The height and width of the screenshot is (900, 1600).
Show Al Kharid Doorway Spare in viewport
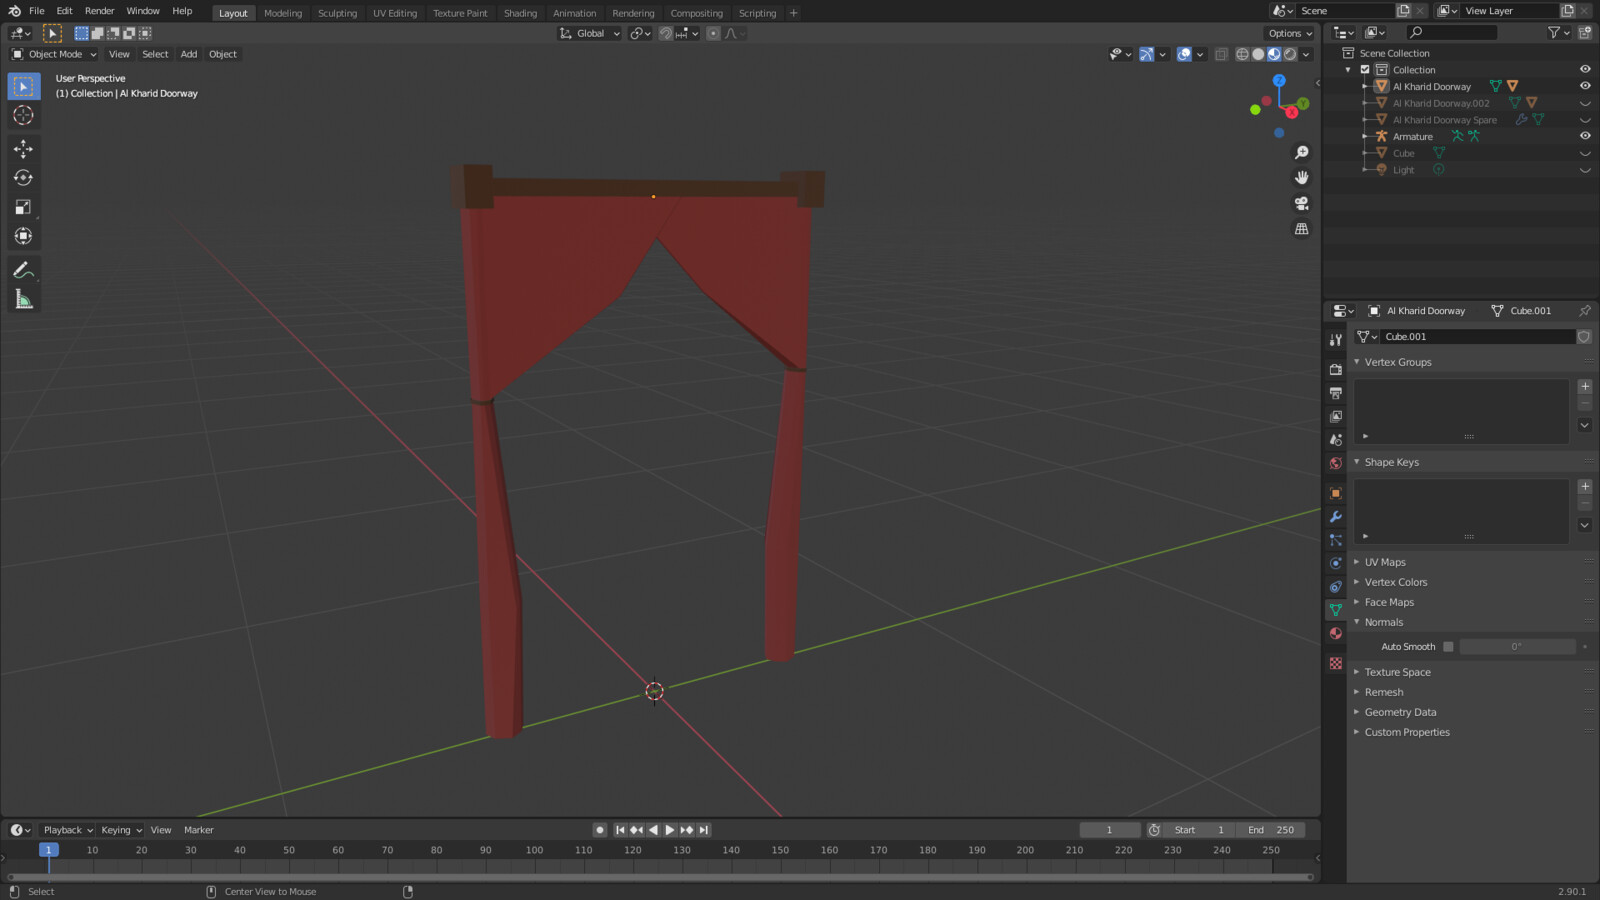pos(1585,120)
